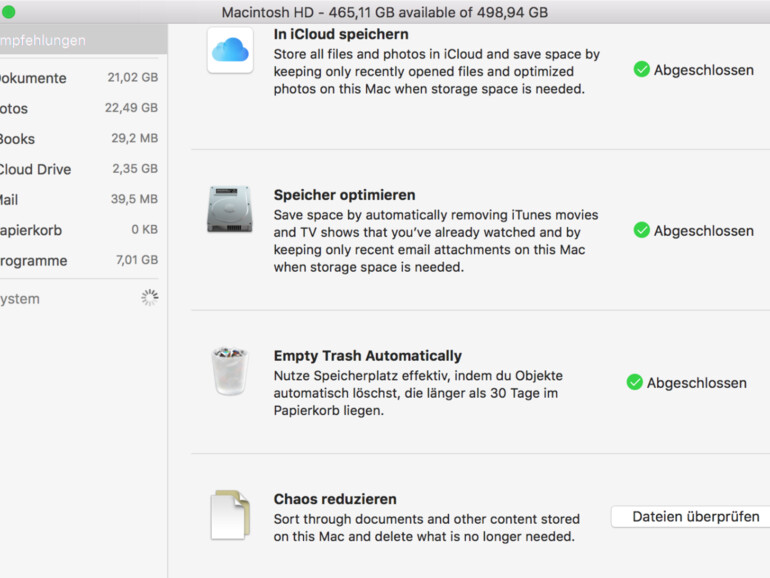Click green checkmark beside Empty Trash Automatically
This screenshot has width=770, height=578.
point(634,382)
